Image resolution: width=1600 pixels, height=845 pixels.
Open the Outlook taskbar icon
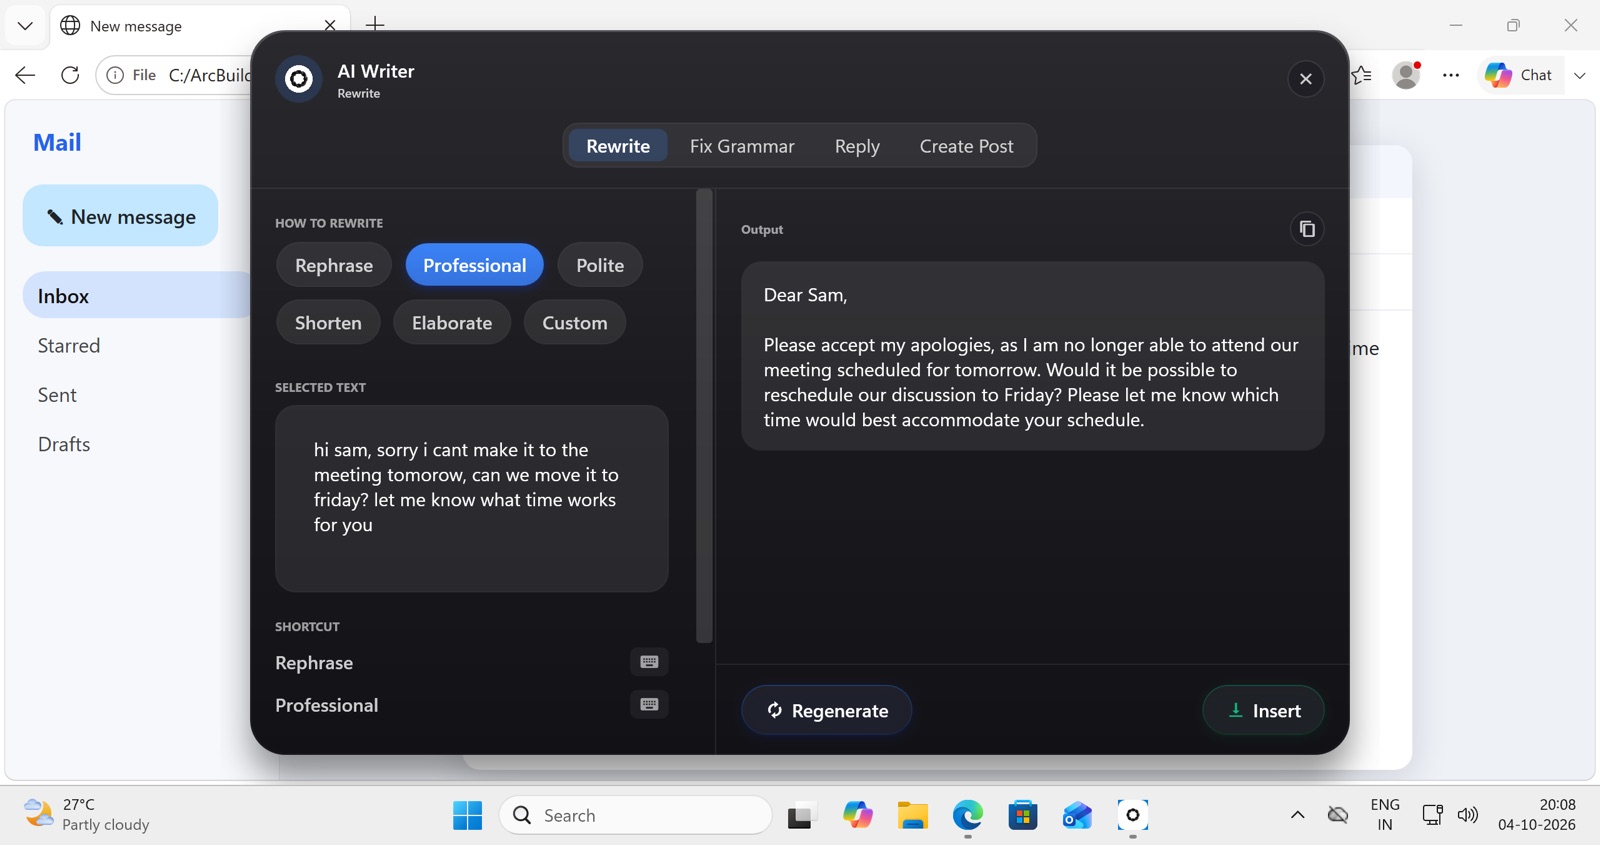[1077, 815]
